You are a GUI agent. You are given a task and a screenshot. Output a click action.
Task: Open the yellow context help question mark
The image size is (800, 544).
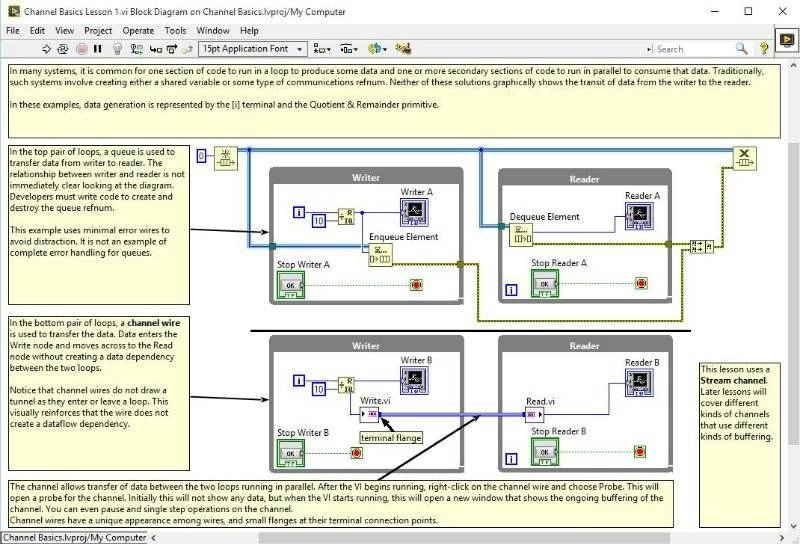(x=764, y=48)
